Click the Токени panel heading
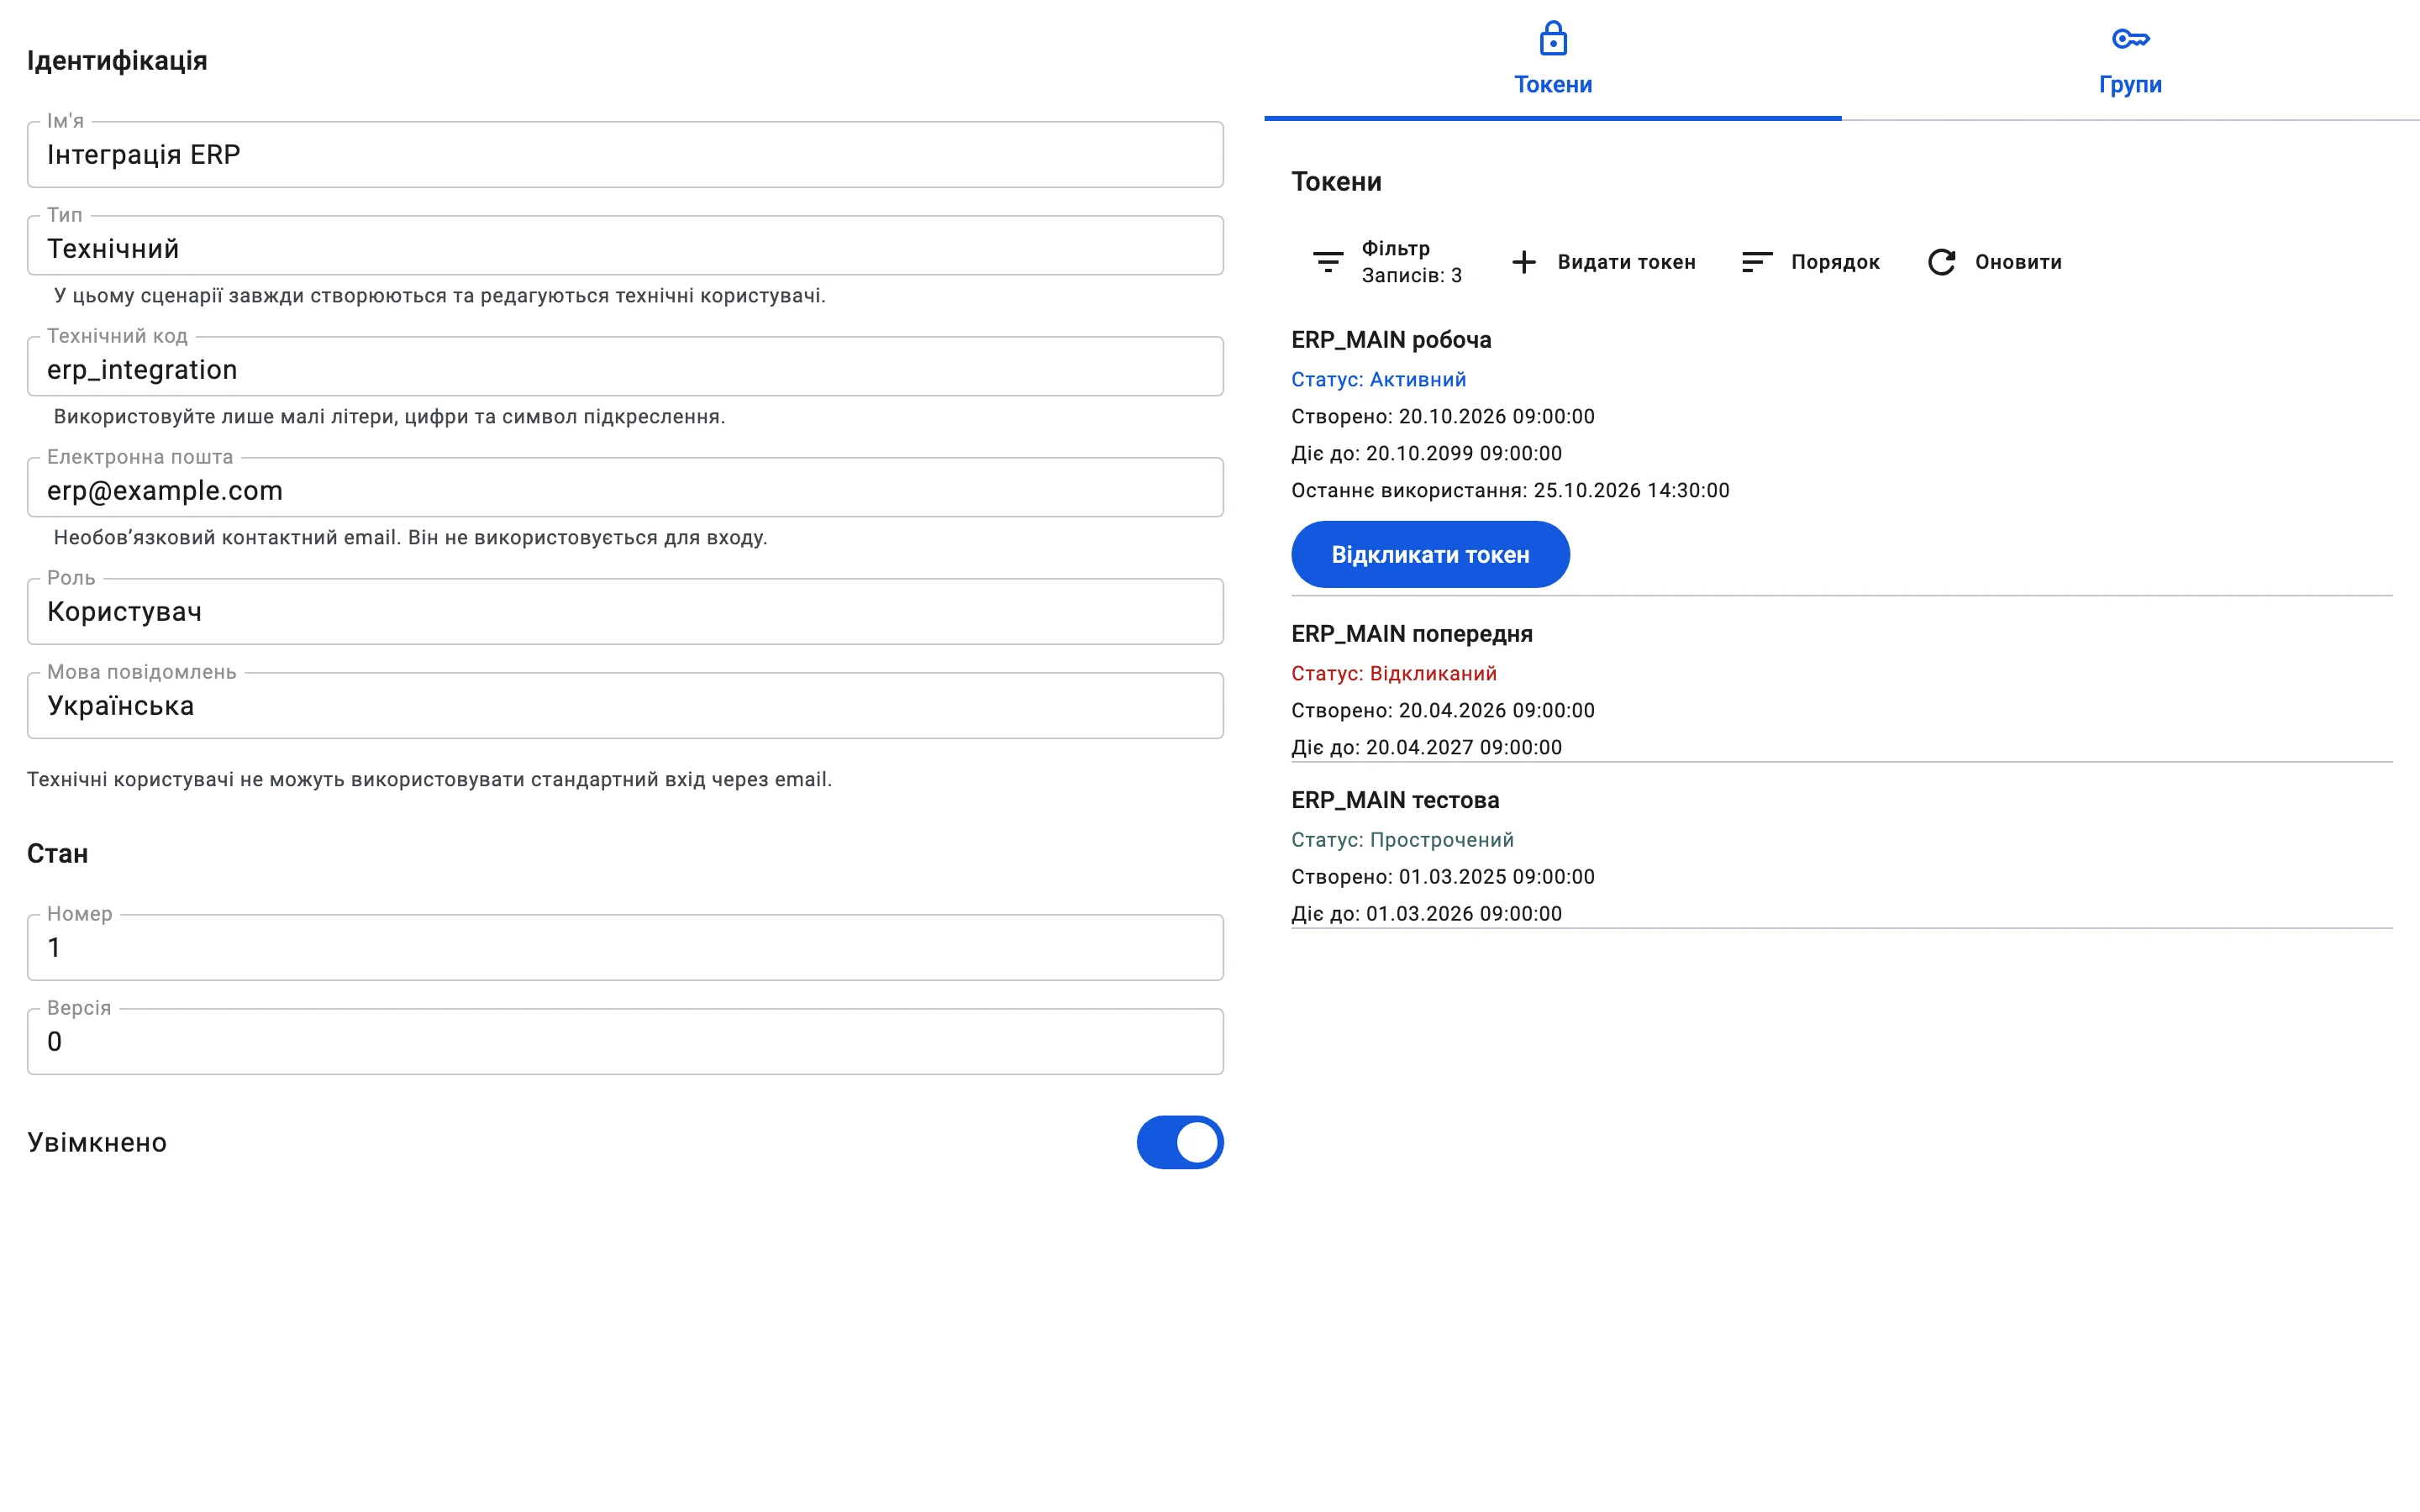This screenshot has width=2420, height=1512. [1336, 182]
